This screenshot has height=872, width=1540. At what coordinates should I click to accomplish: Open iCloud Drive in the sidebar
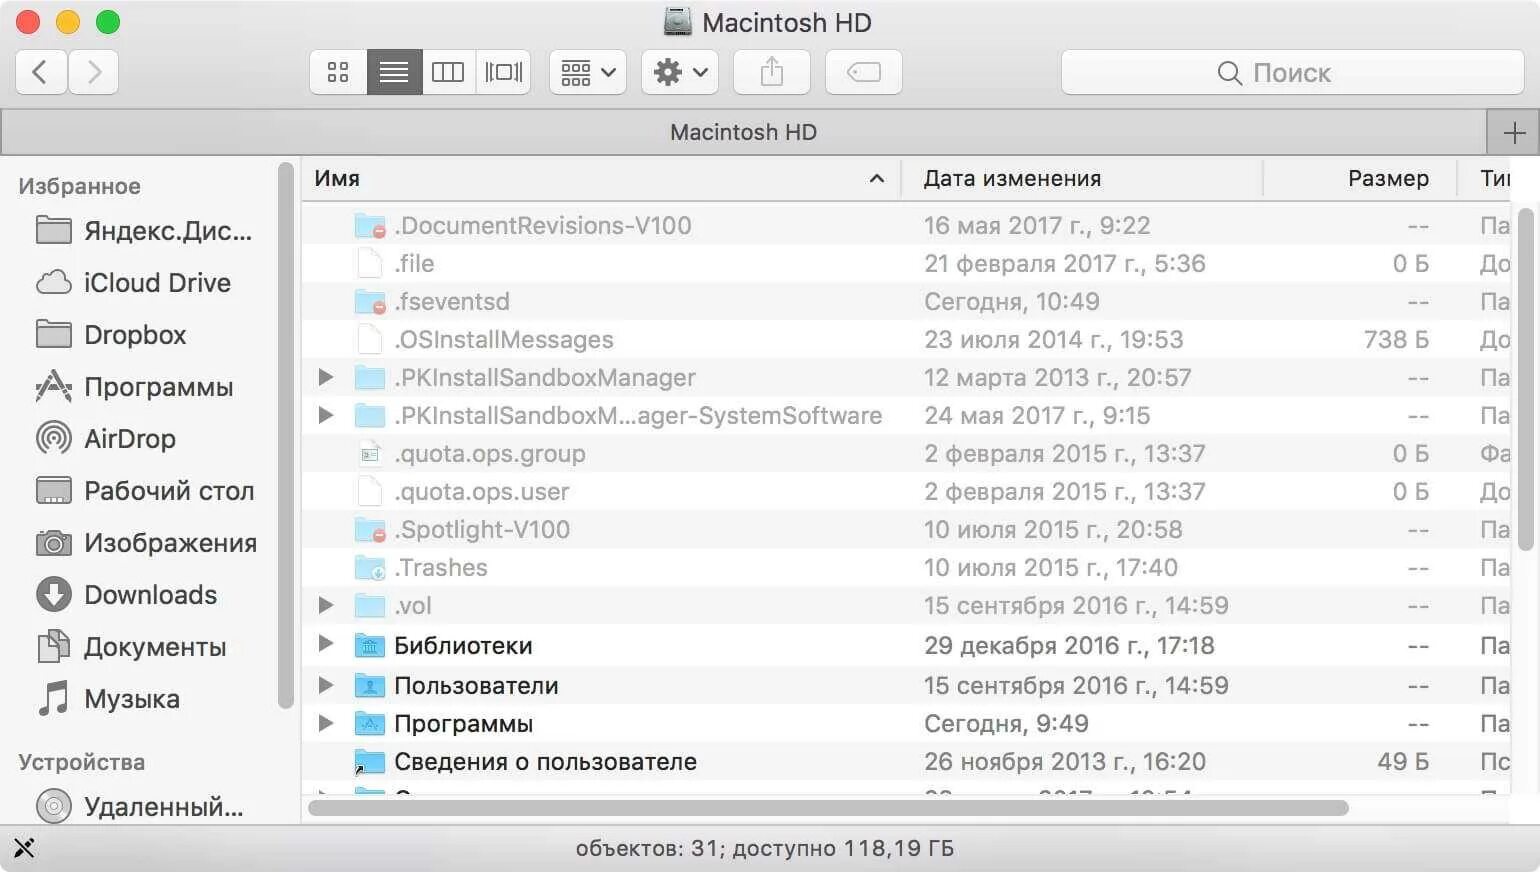point(133,283)
